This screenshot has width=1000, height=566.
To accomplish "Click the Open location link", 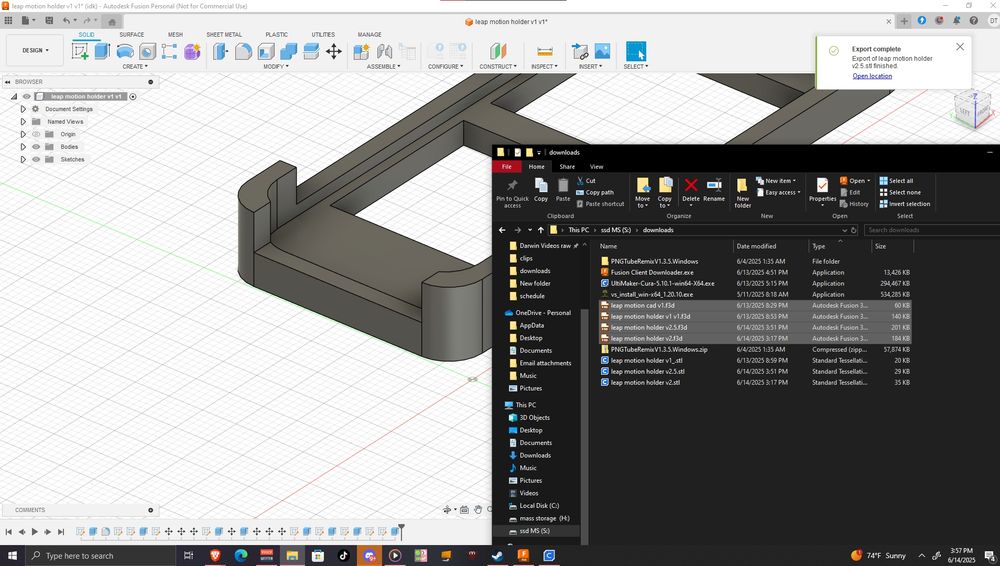I will click(x=872, y=76).
